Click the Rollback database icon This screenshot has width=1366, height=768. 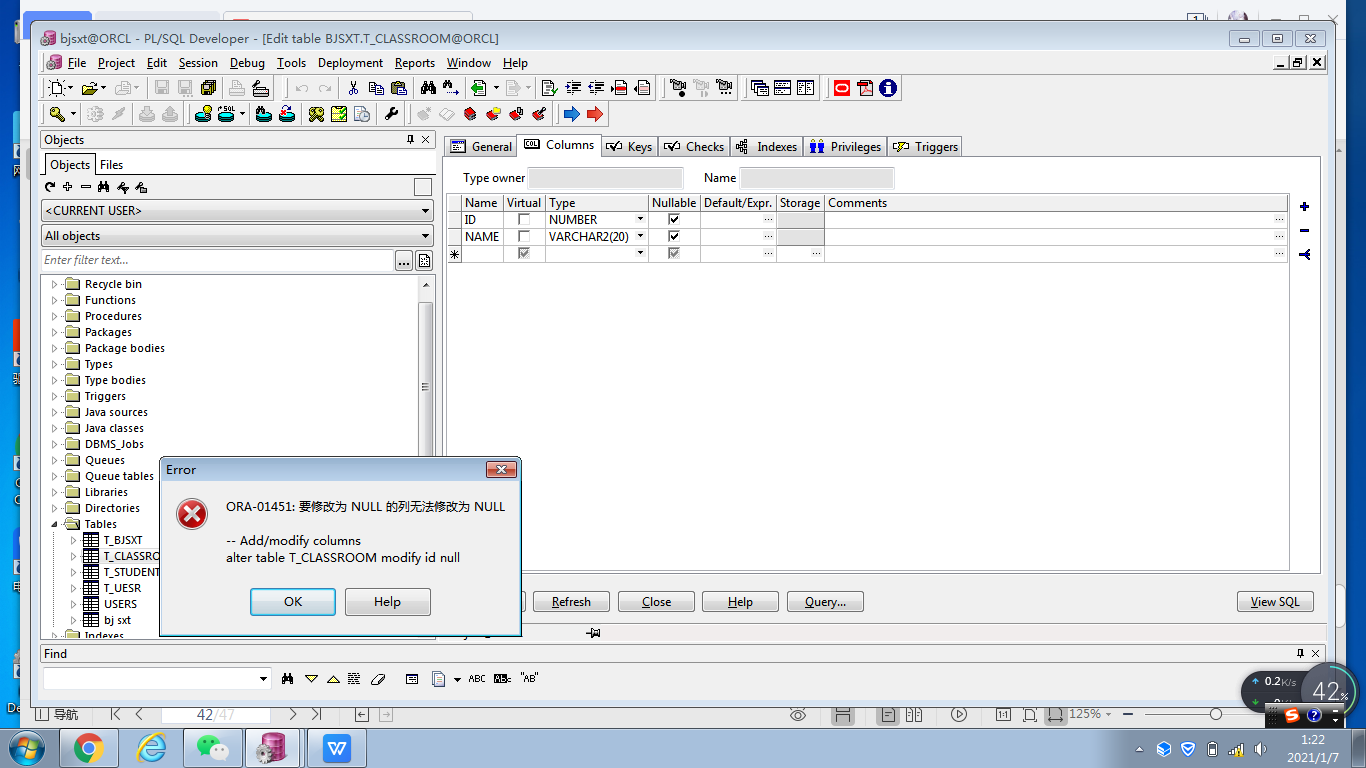[171, 114]
